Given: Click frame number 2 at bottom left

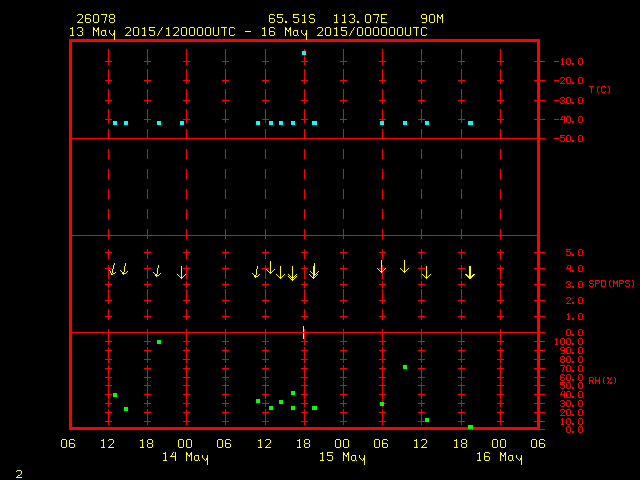Looking at the screenshot, I should point(19,472).
